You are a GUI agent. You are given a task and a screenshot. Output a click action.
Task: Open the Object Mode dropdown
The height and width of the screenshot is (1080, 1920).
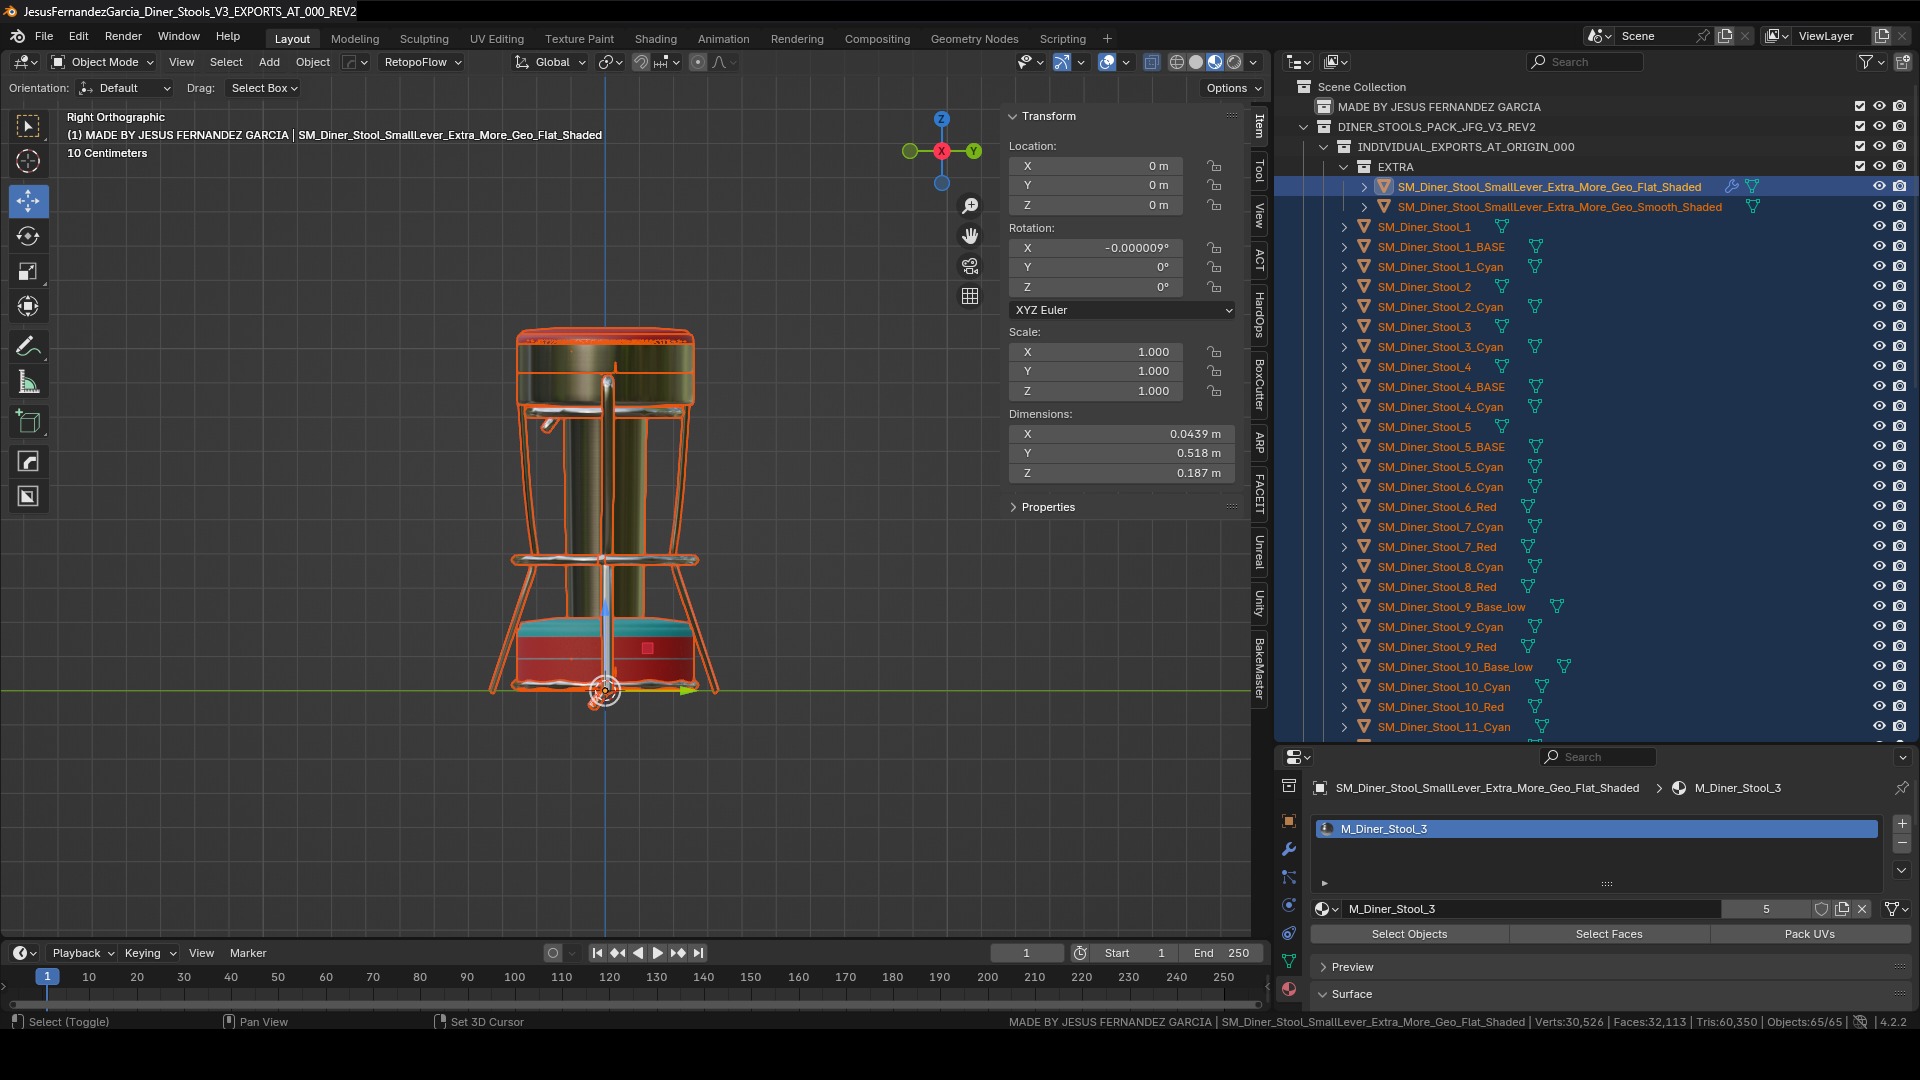click(102, 62)
